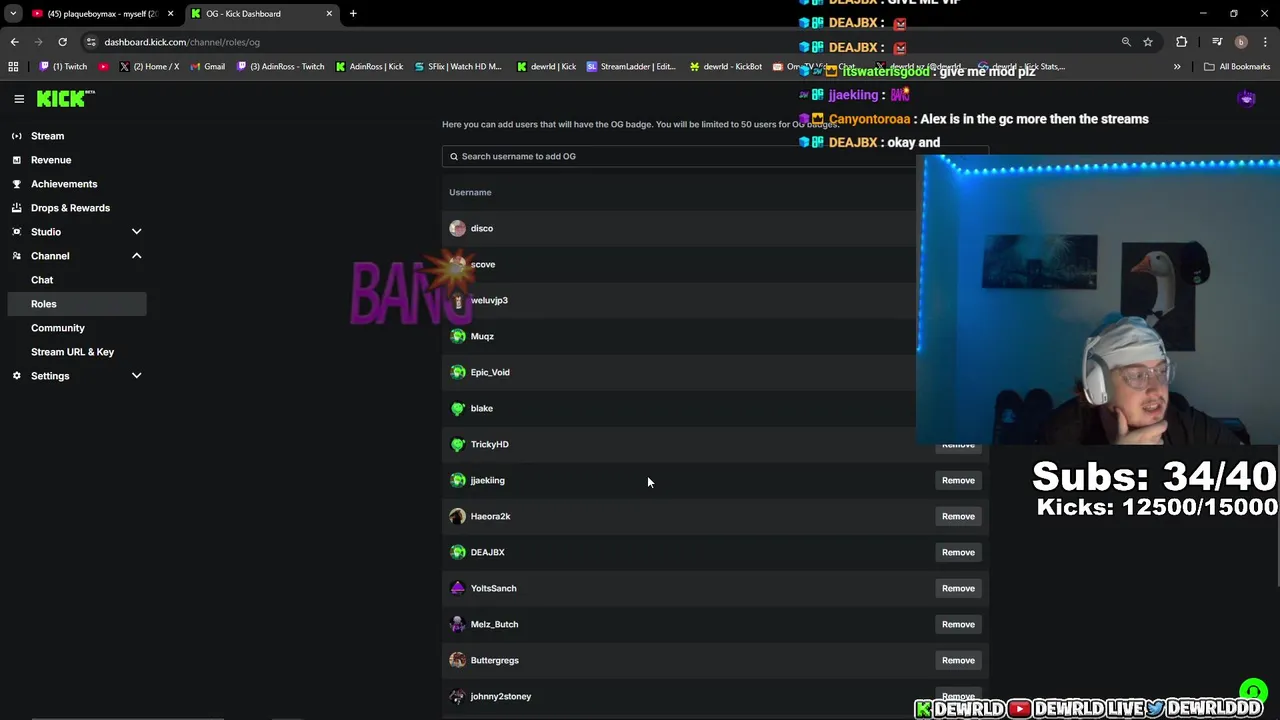Screen dimensions: 1280x720
Task: Open the YouTube icon bookmark
Action: click(x=103, y=67)
